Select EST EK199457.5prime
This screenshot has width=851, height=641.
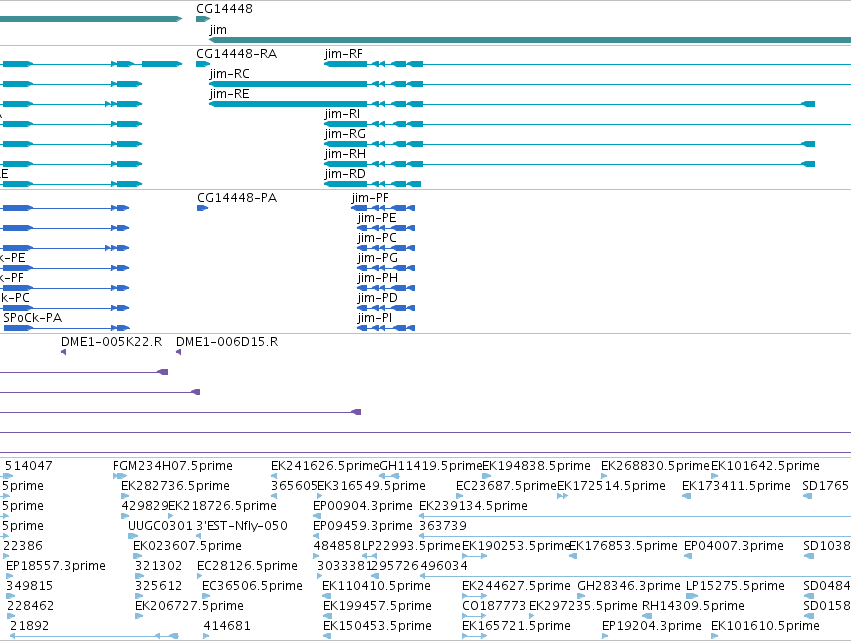[377, 606]
